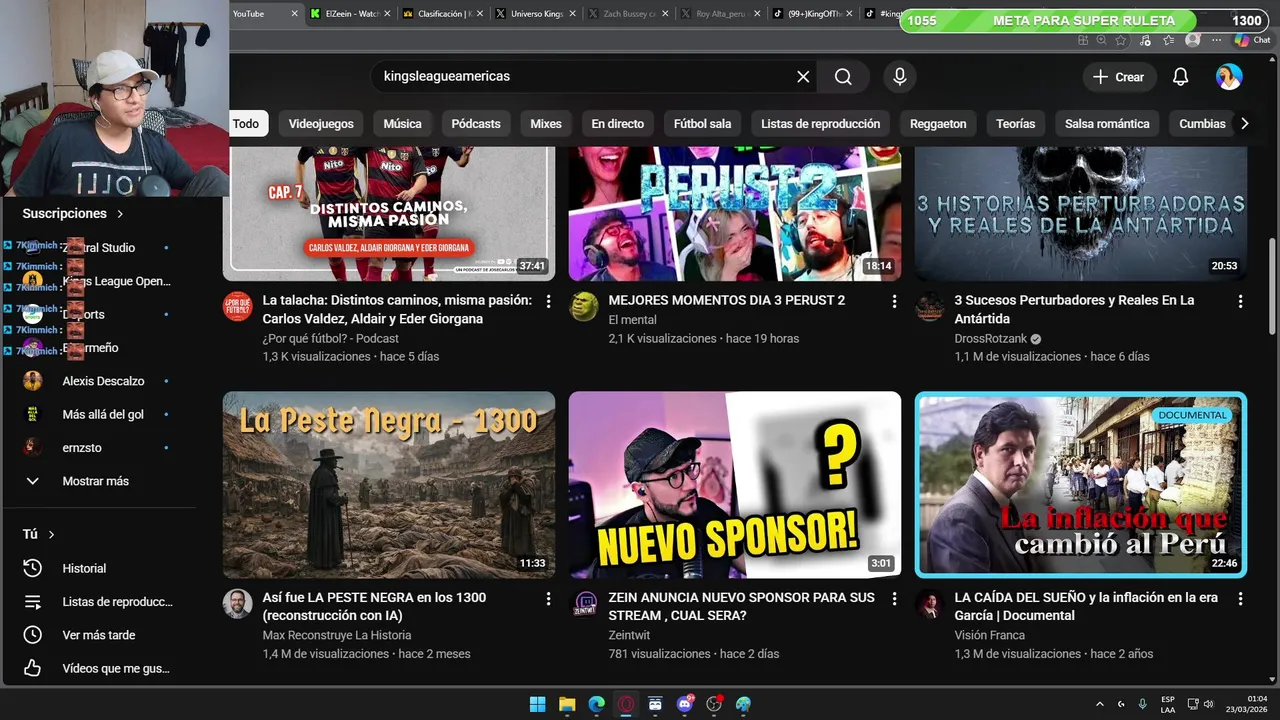Open the Max Reconstruye La Historia avatar
1280x720 pixels.
[237, 604]
